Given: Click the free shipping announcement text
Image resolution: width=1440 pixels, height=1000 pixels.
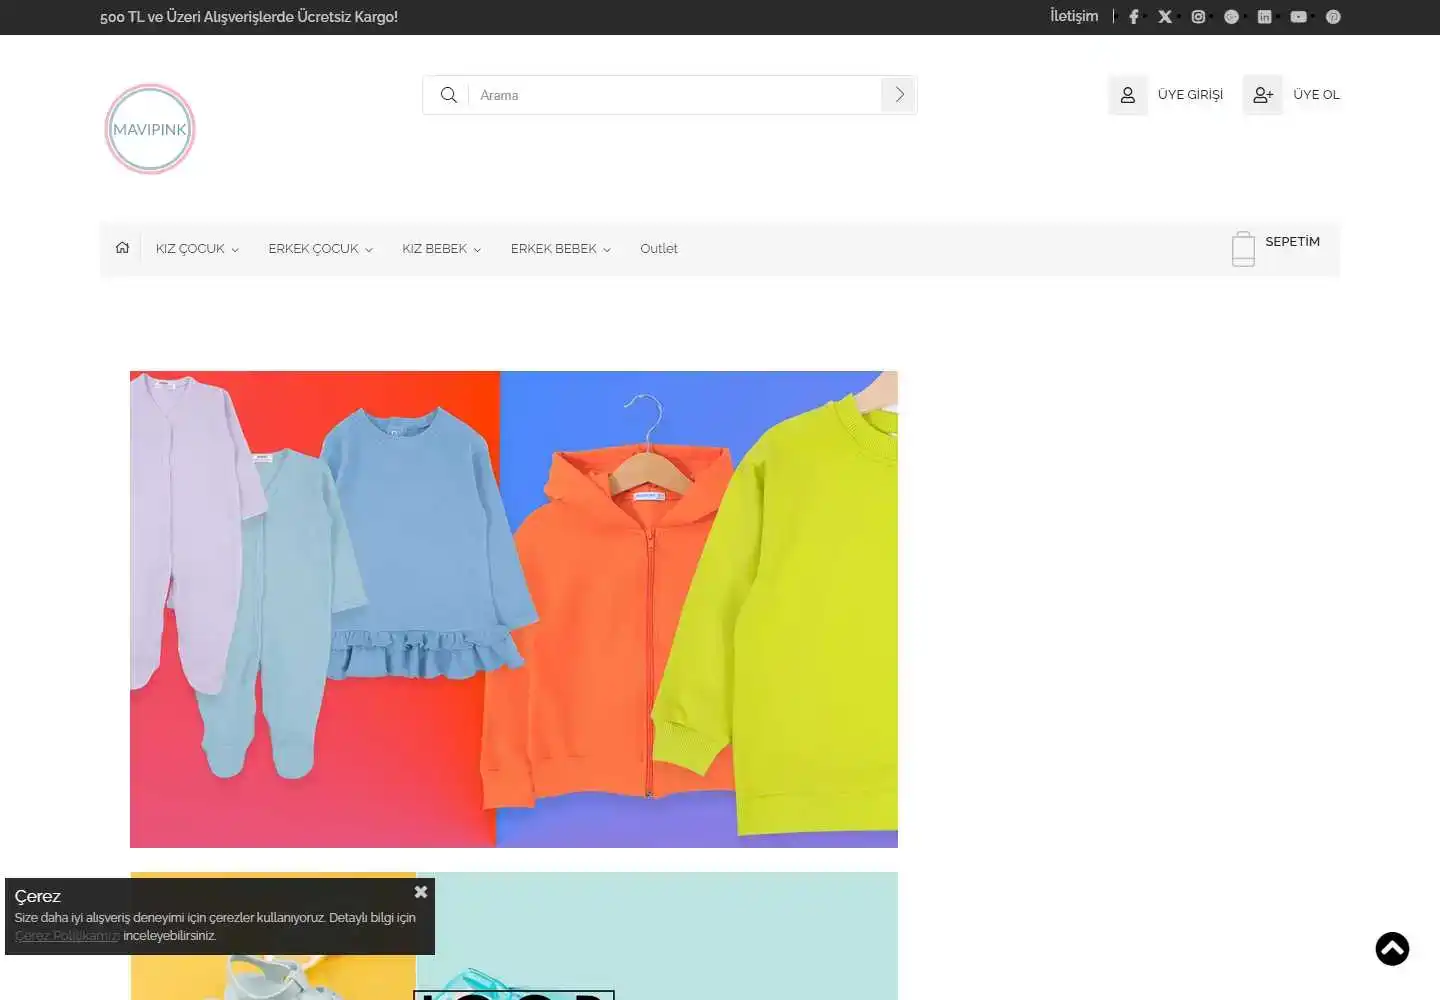Looking at the screenshot, I should (x=249, y=17).
